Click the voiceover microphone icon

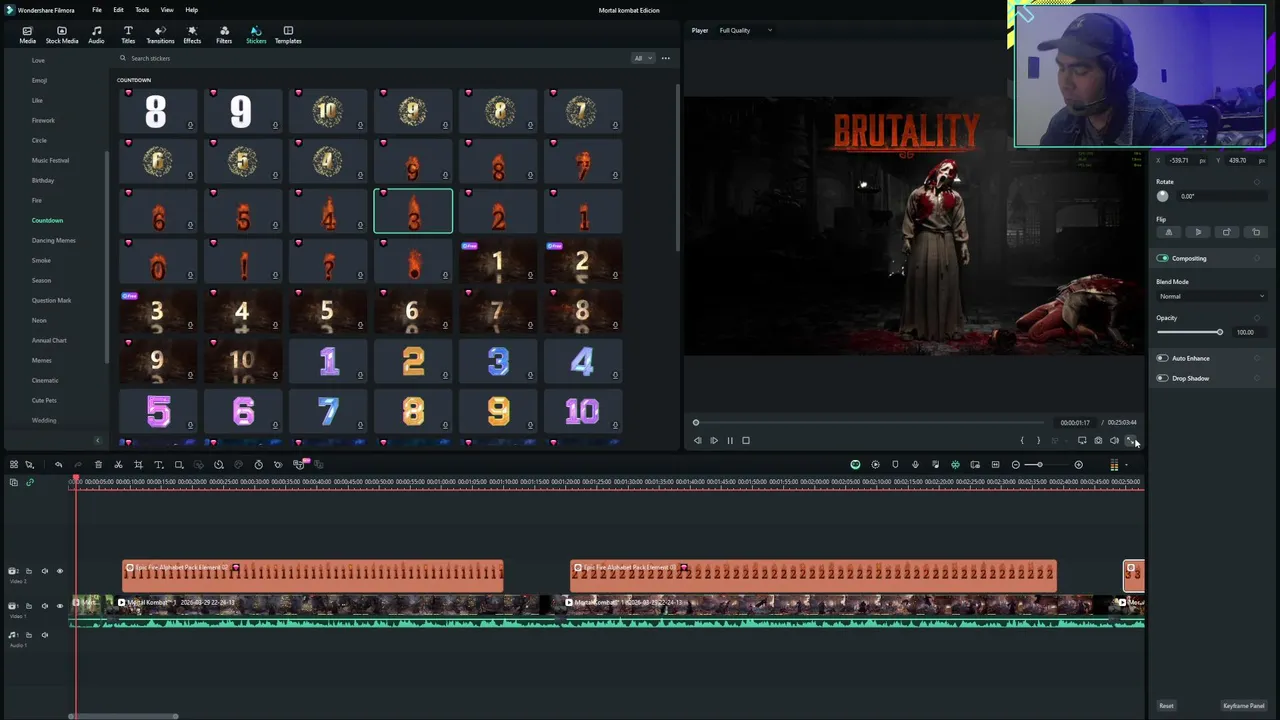coord(915,464)
